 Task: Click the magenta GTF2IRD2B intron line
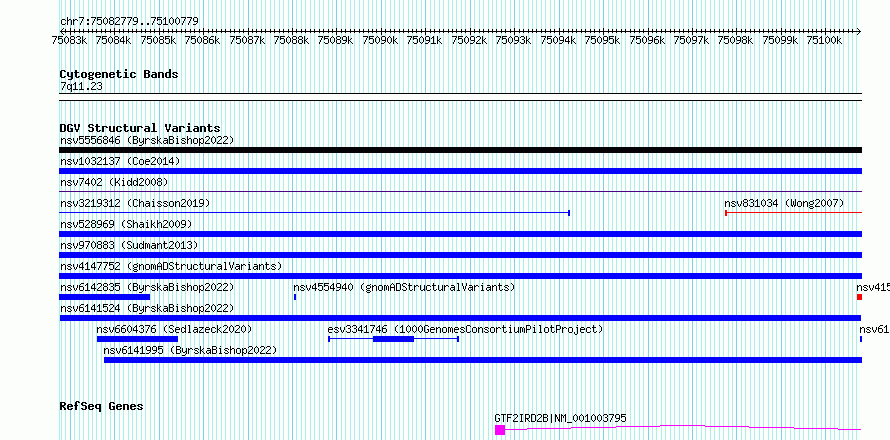tap(683, 428)
